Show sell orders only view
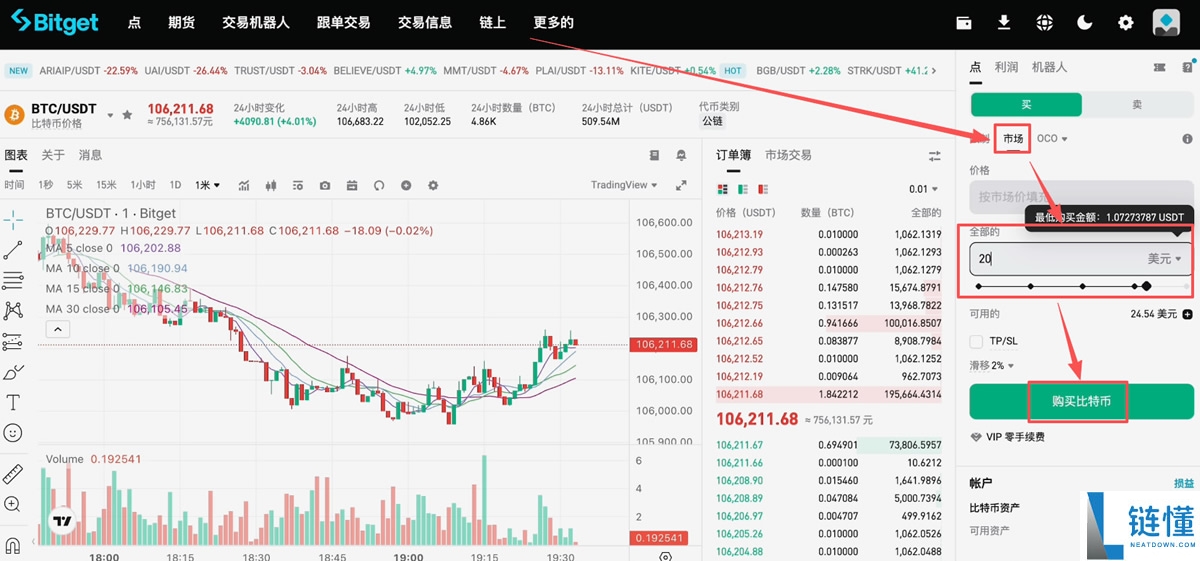1200x561 pixels. [761, 189]
